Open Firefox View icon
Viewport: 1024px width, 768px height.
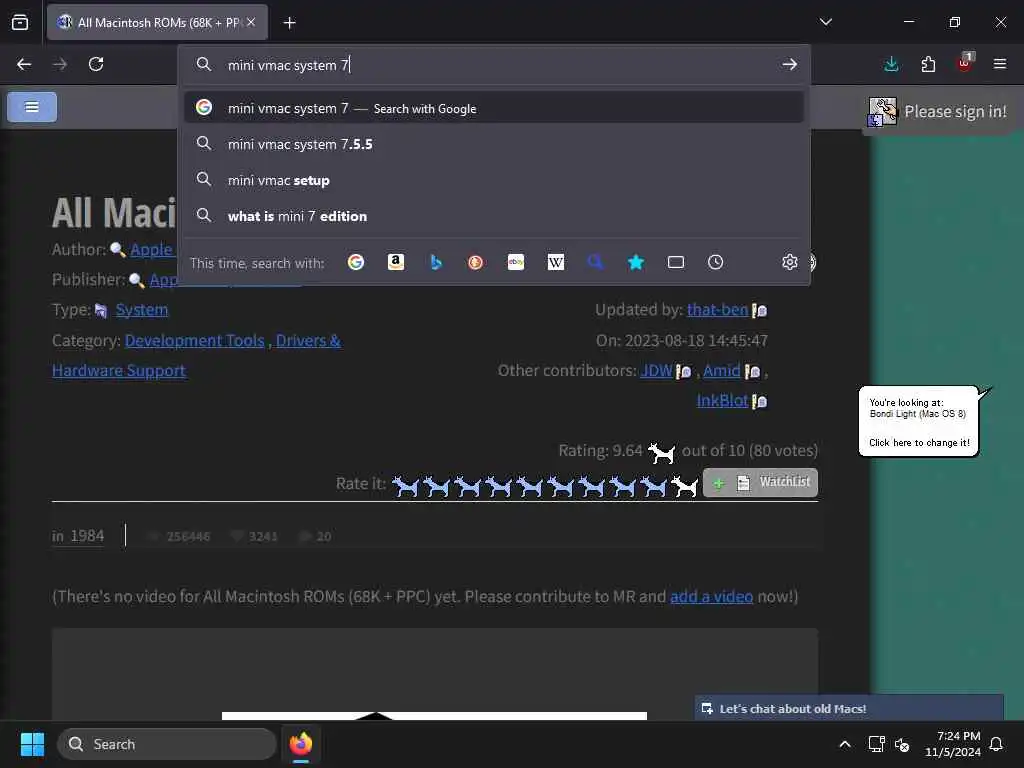click(20, 22)
